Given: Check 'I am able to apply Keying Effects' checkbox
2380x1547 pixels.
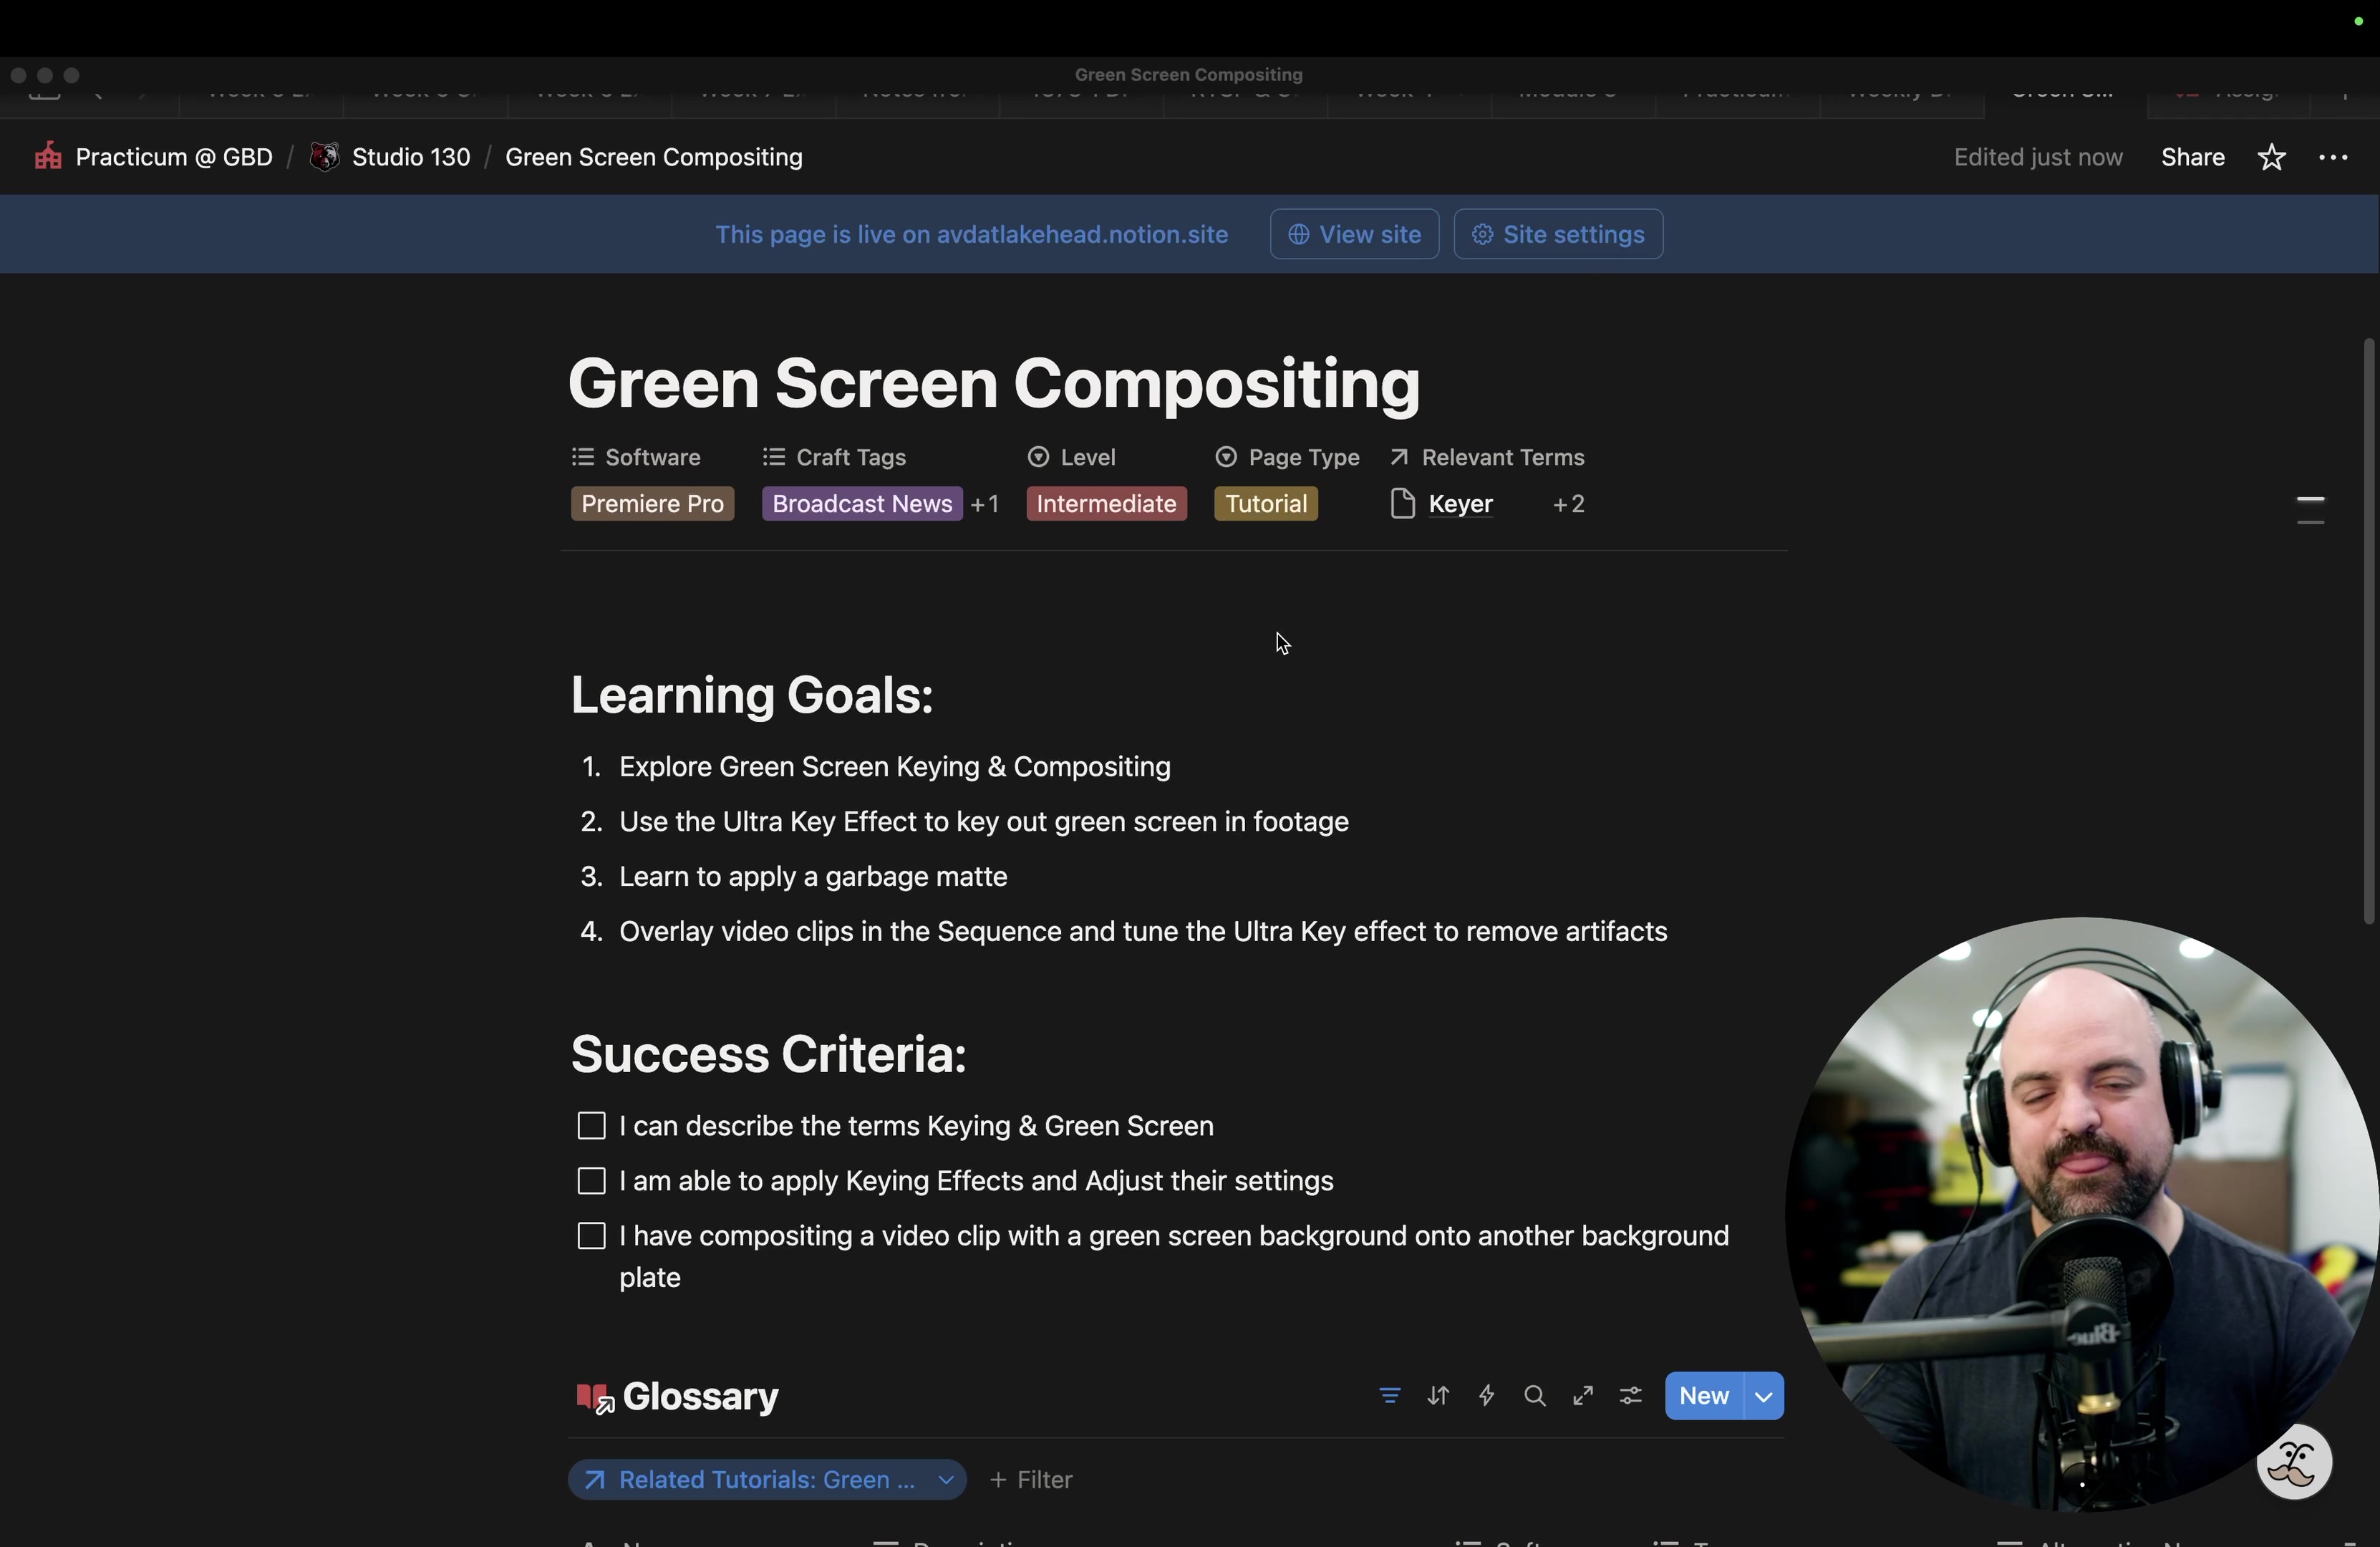Looking at the screenshot, I should tap(591, 1181).
